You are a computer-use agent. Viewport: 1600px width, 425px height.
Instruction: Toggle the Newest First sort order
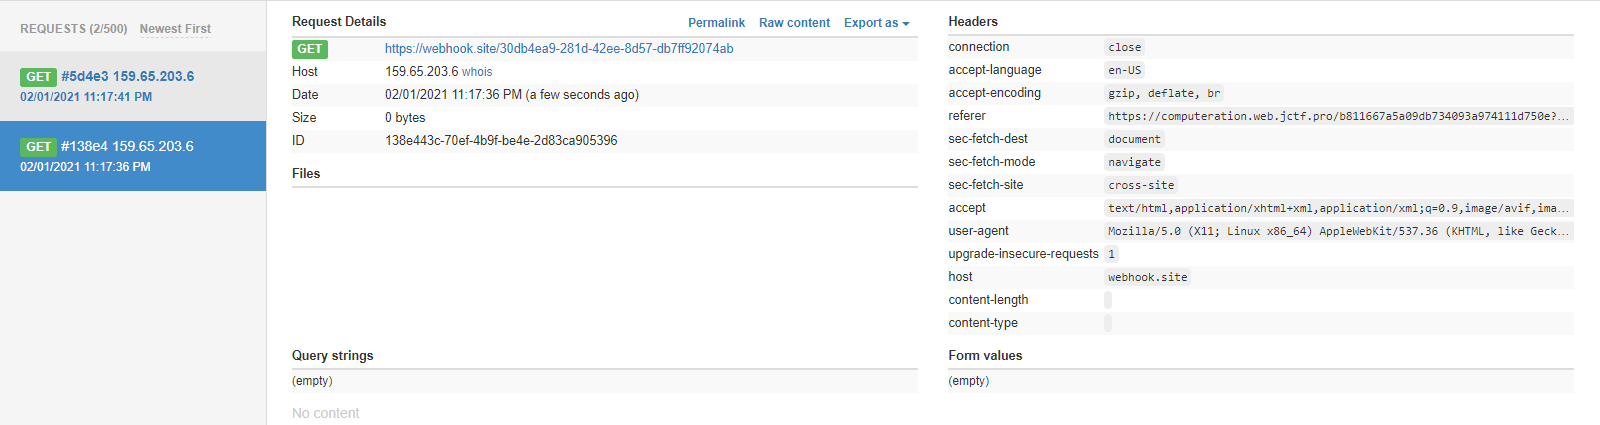[x=175, y=29]
